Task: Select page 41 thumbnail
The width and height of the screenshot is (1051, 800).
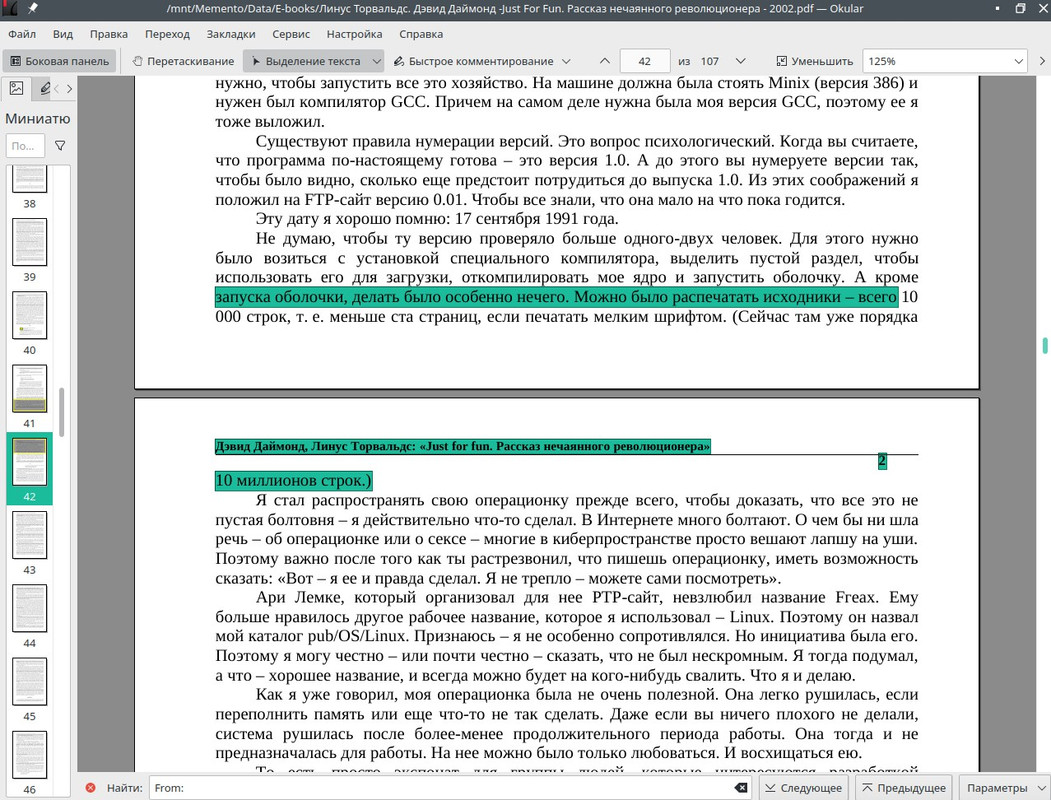Action: click(29, 388)
